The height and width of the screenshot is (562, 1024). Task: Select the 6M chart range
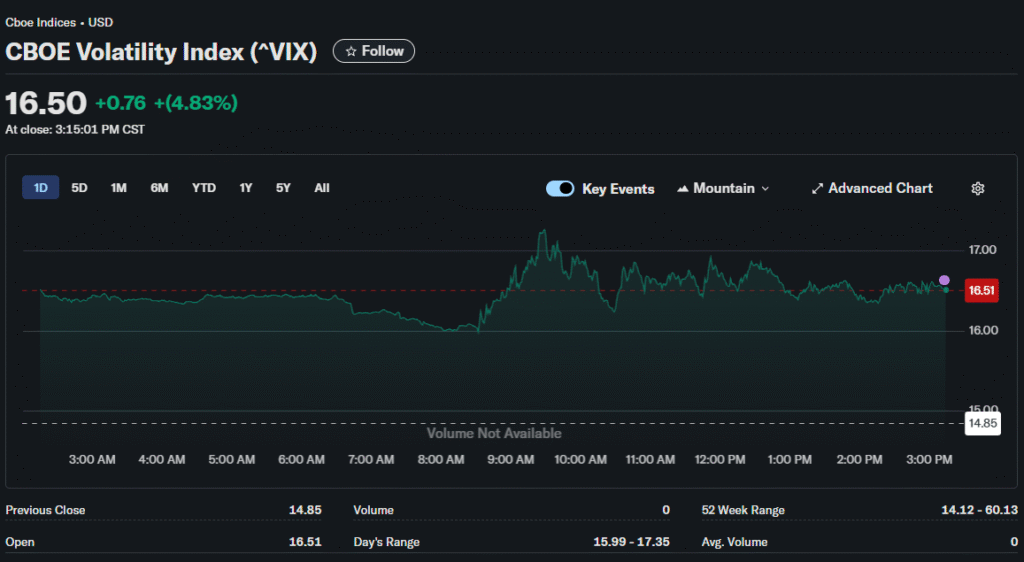point(159,188)
